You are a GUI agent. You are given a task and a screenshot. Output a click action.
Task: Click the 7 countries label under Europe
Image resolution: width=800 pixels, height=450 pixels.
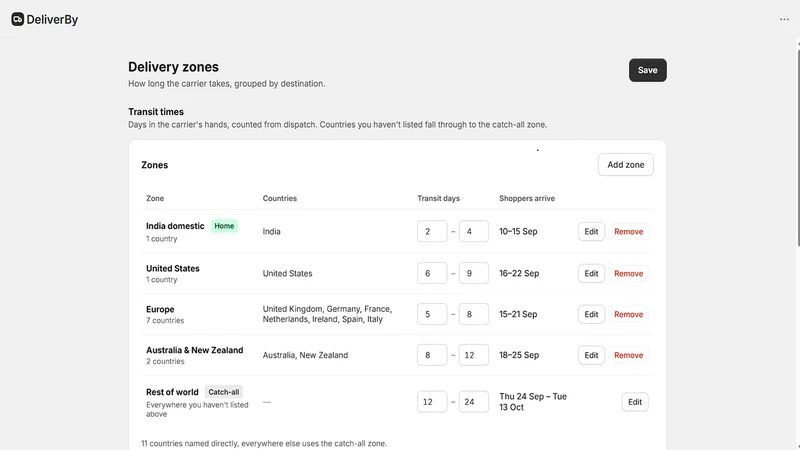[x=165, y=320]
